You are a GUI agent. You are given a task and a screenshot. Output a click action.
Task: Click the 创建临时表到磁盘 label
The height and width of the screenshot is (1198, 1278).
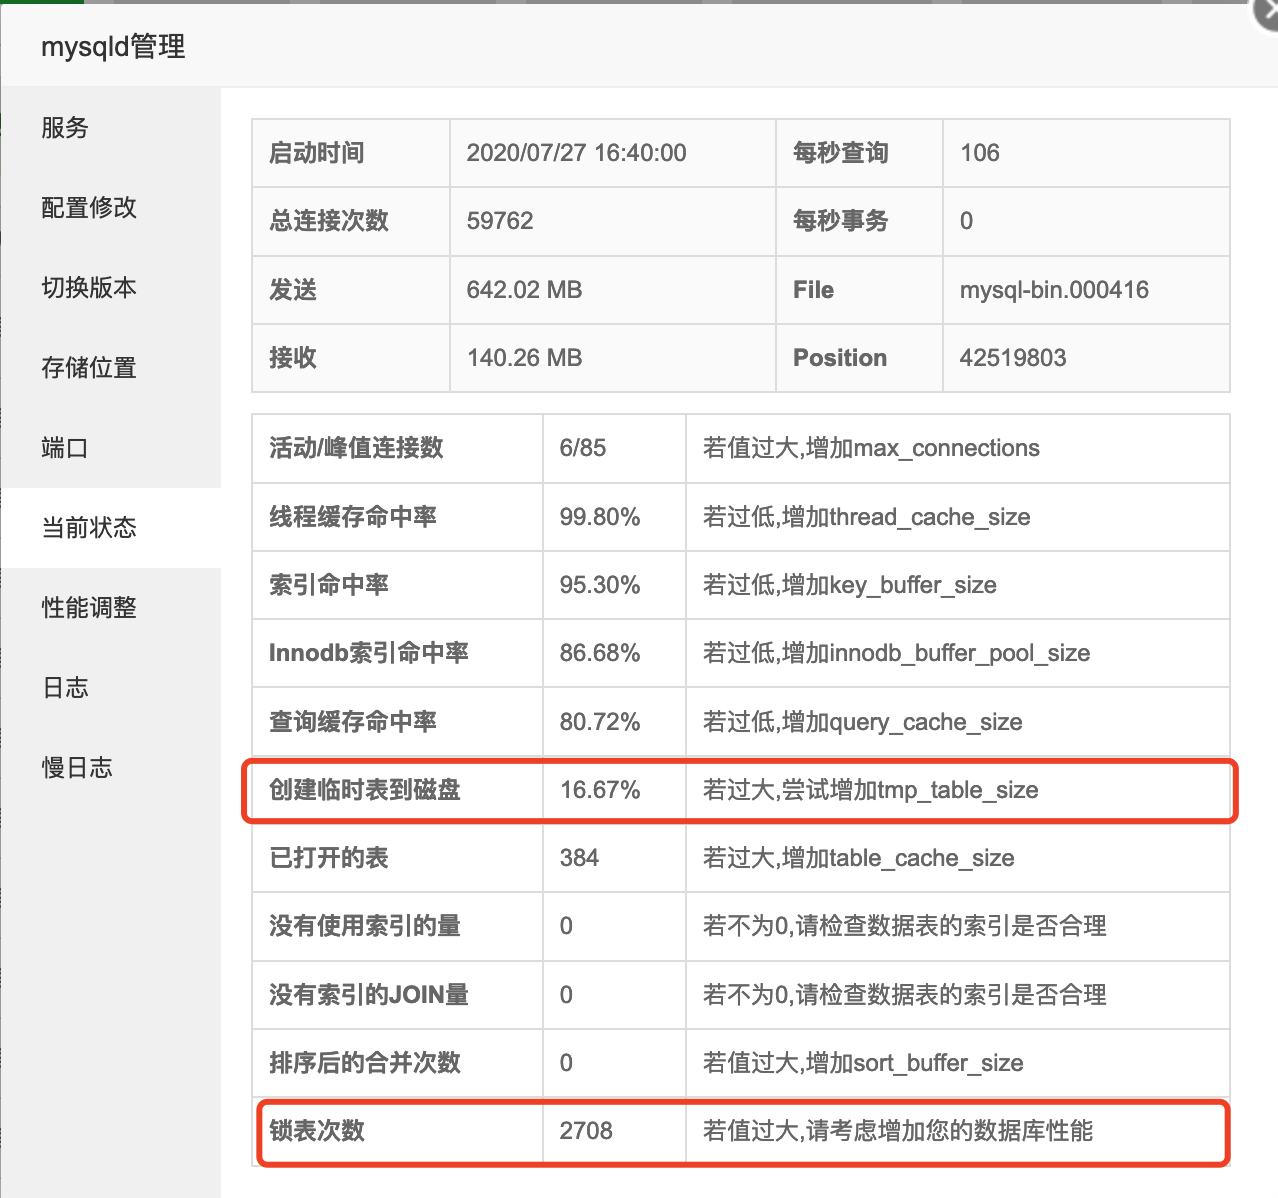[365, 790]
